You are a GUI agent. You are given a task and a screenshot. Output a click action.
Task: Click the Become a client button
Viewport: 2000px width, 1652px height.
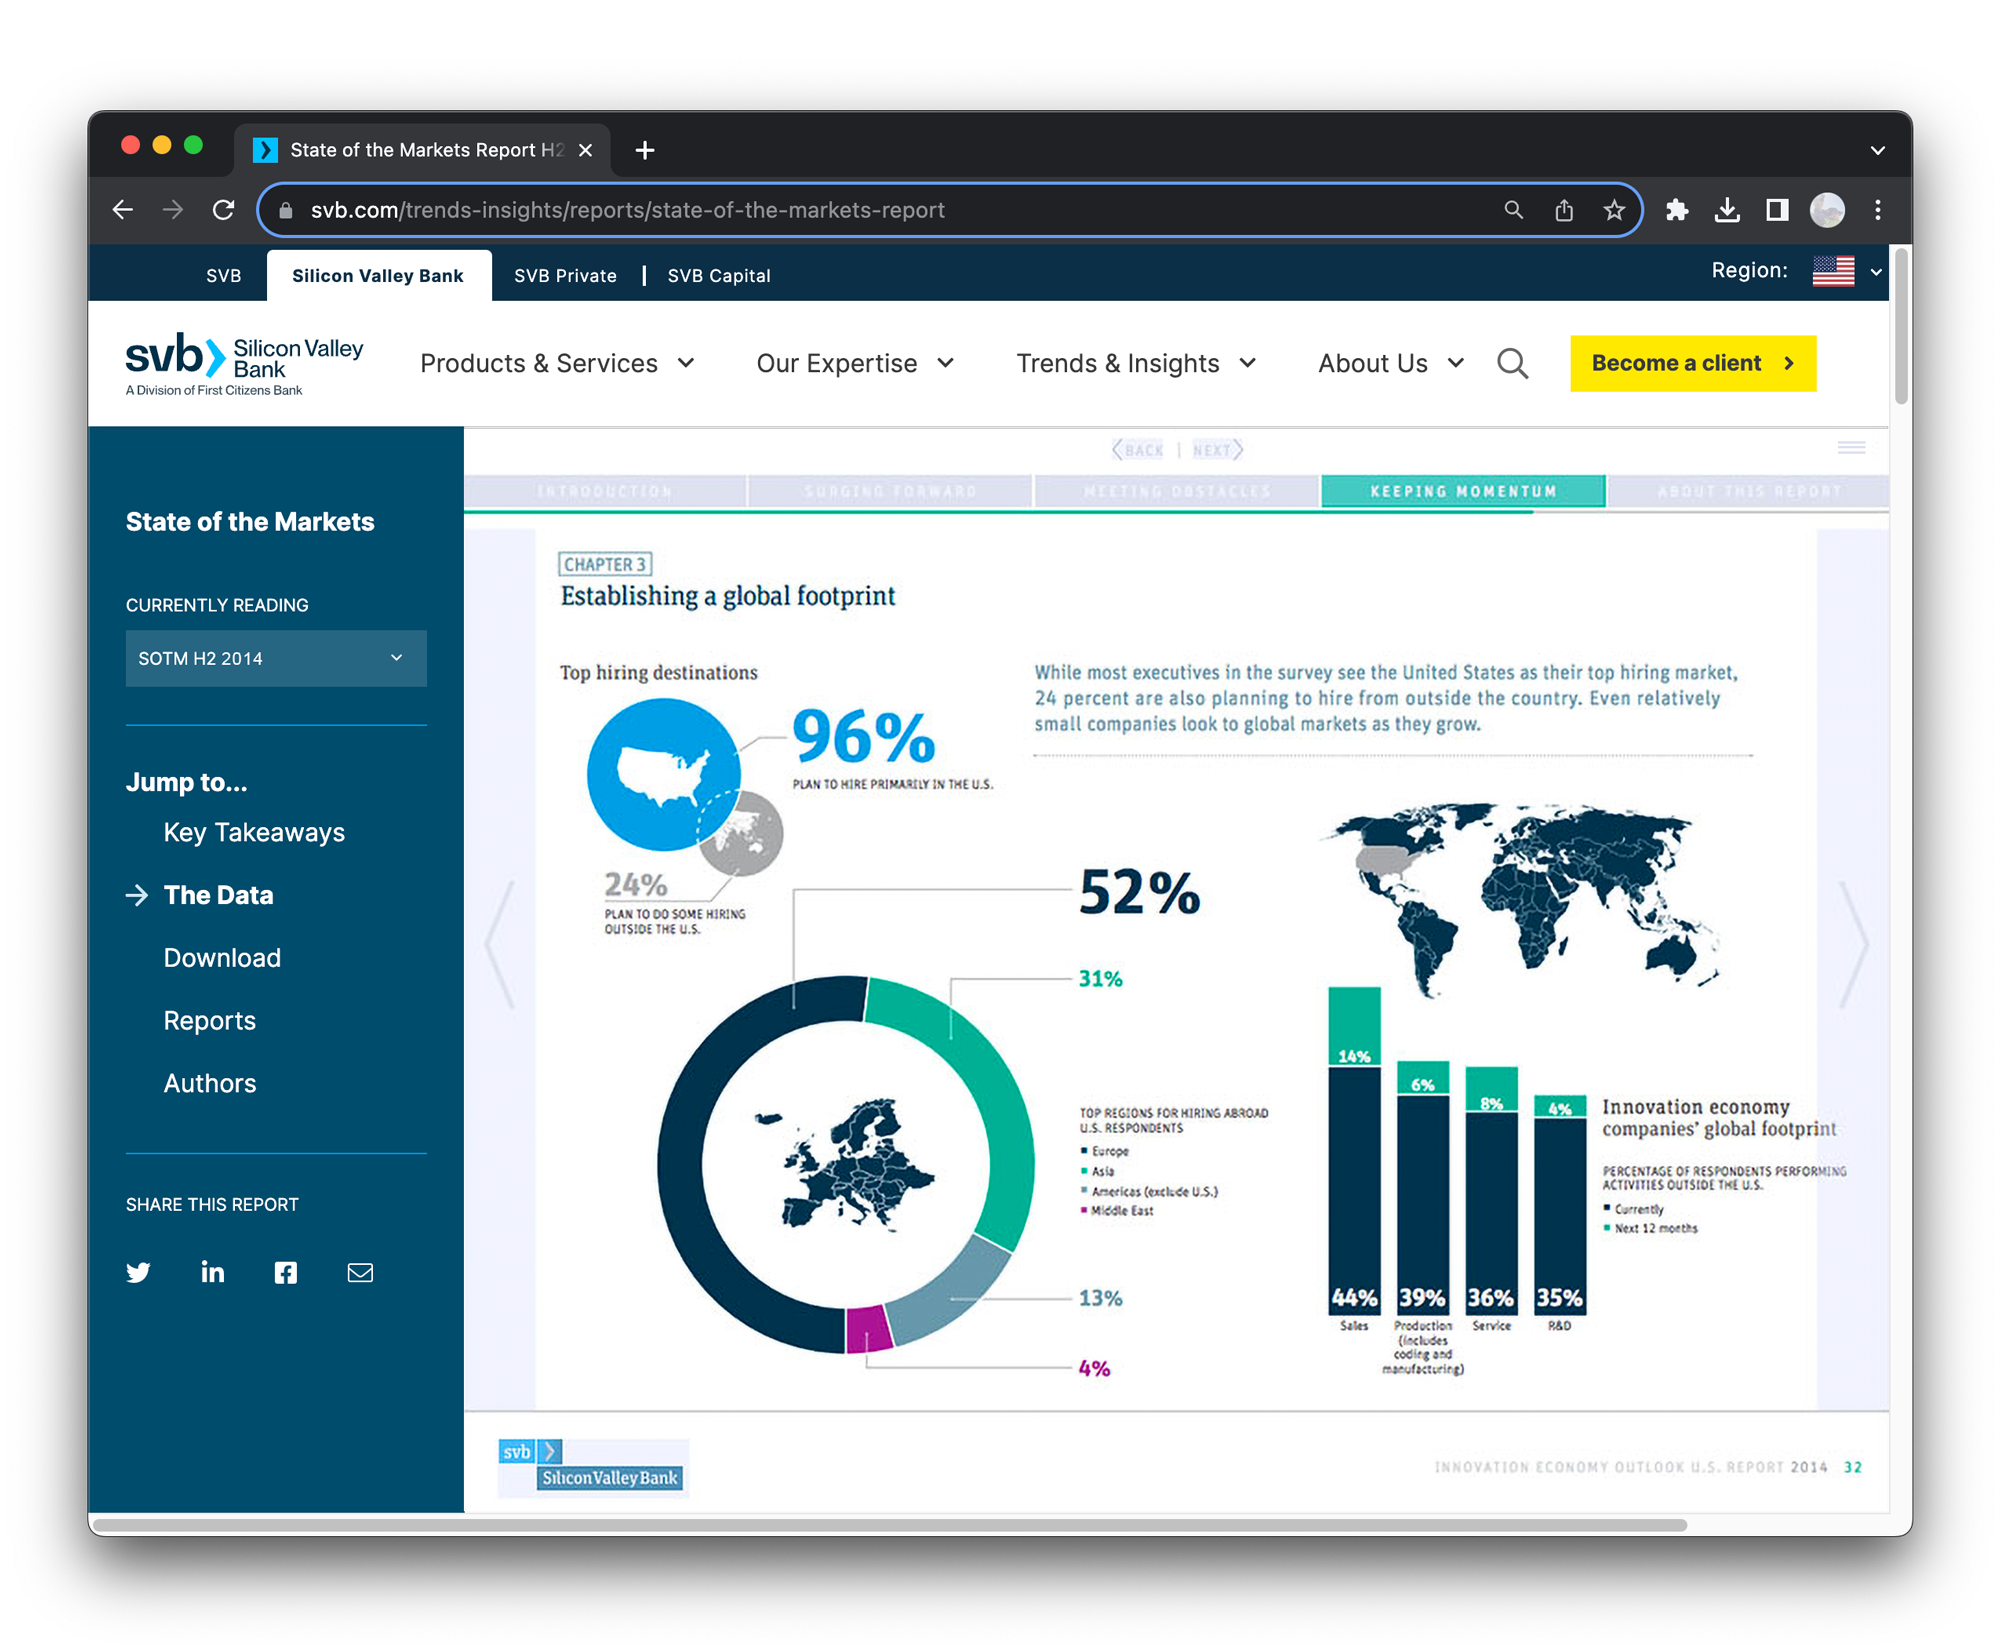tap(1693, 363)
